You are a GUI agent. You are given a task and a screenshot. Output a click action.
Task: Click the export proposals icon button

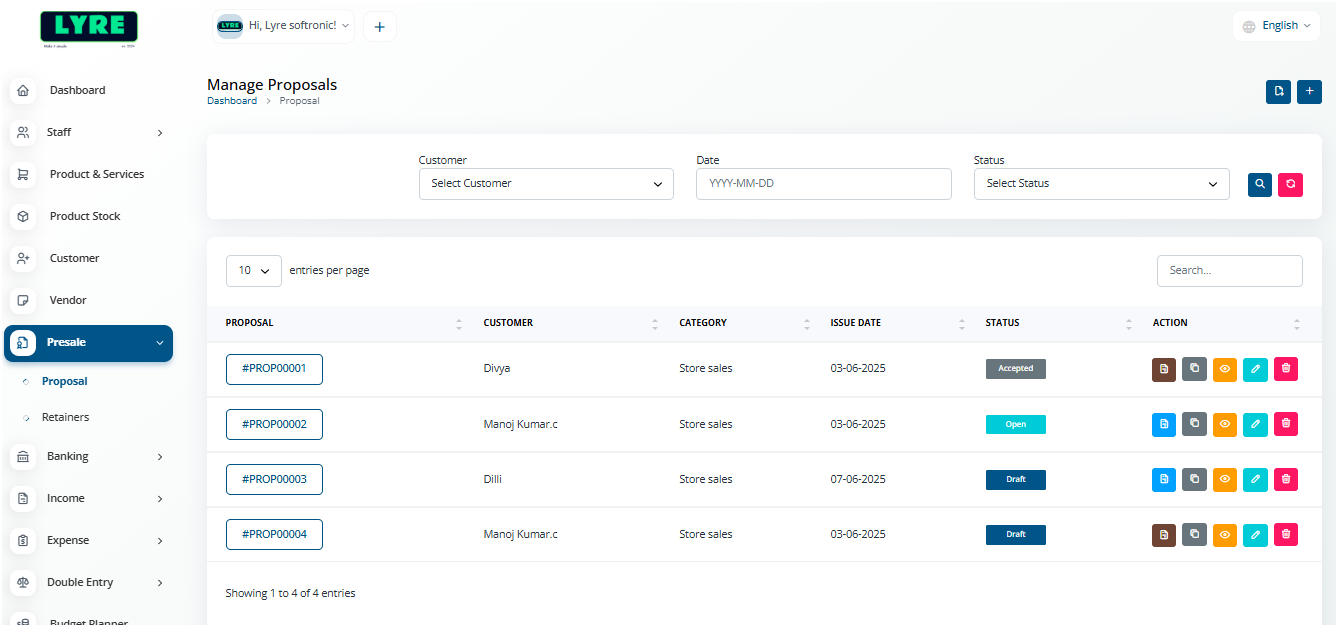pos(1278,92)
